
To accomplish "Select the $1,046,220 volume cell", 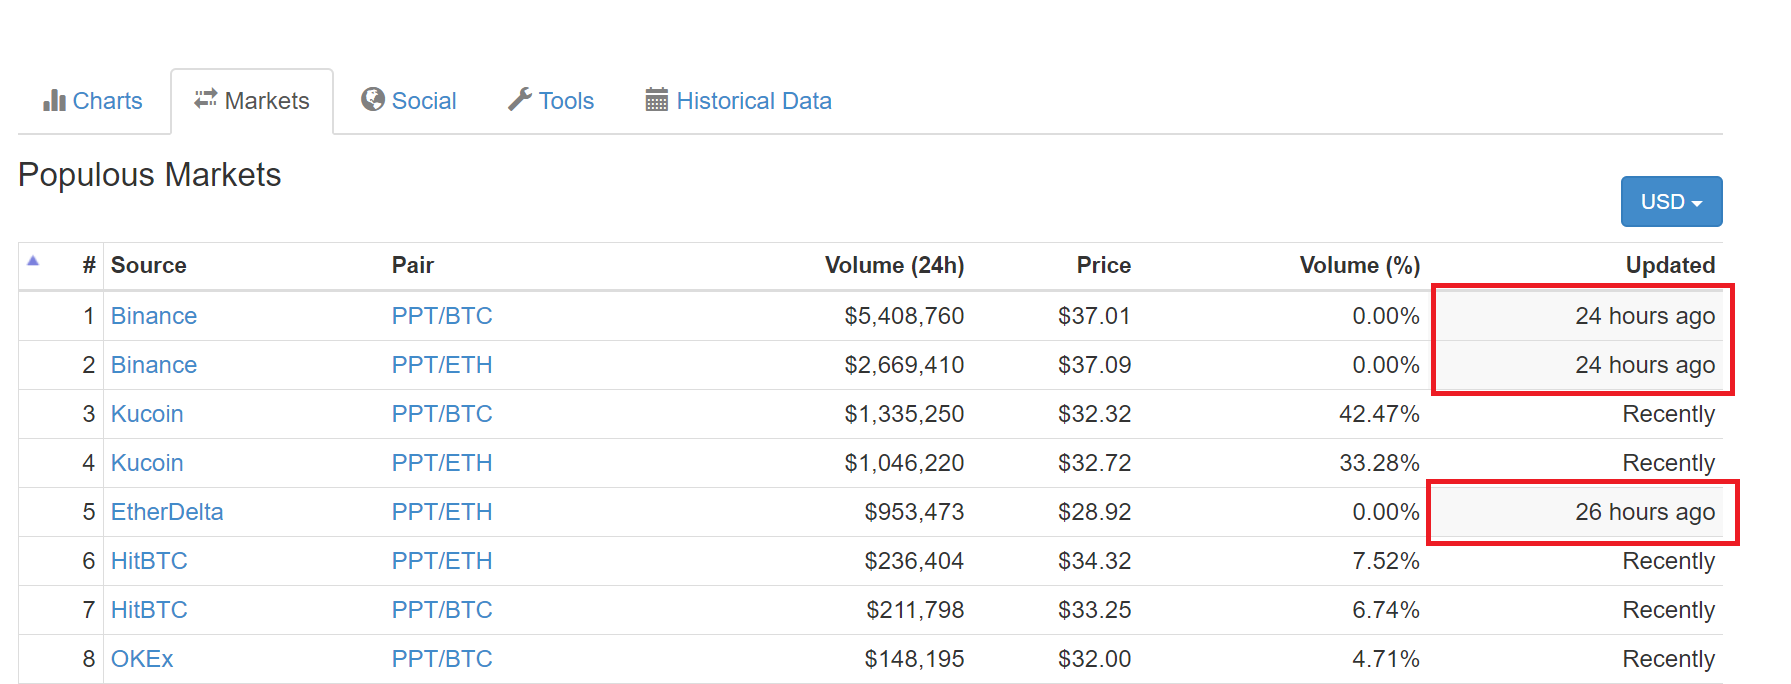I will [904, 463].
